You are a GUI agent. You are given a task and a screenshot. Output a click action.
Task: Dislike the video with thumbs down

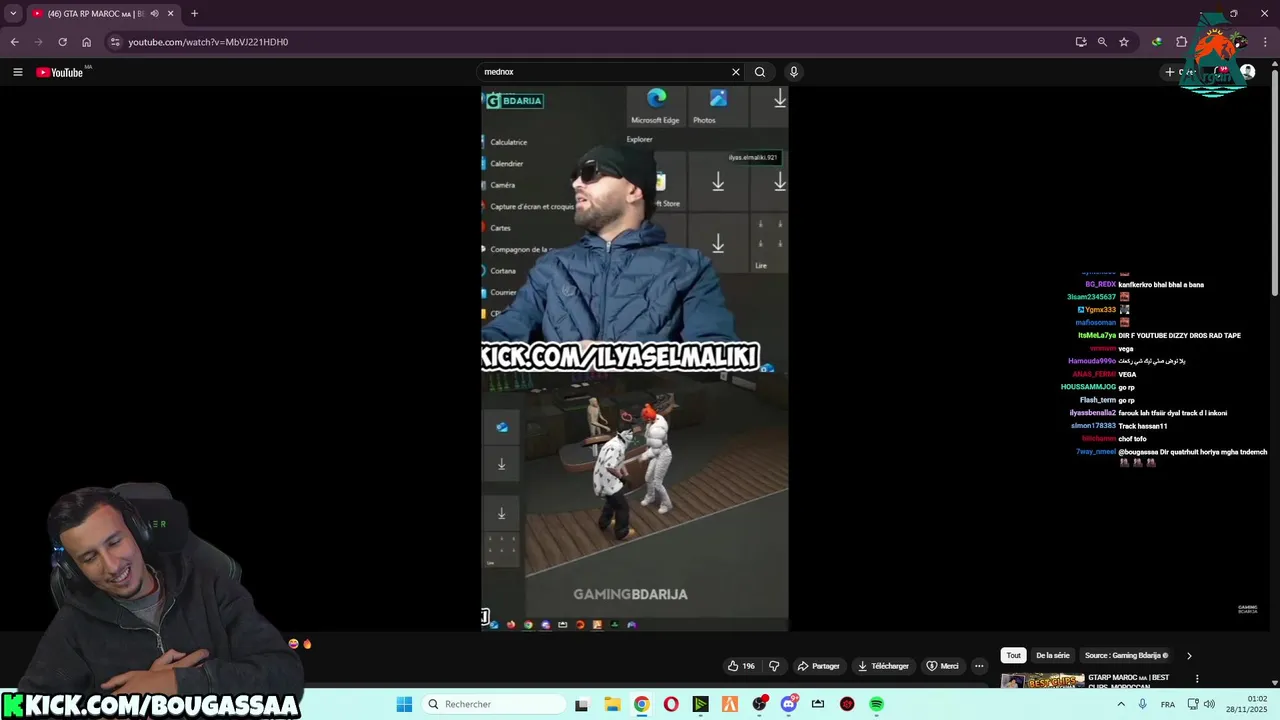(x=774, y=666)
